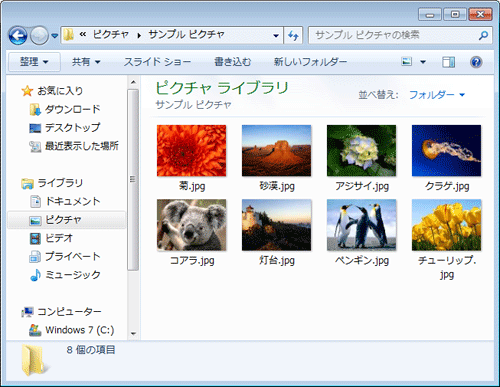The height and width of the screenshot is (387, 500).
Task: Select the 灯台.jpg thumbnail
Action: tap(276, 225)
